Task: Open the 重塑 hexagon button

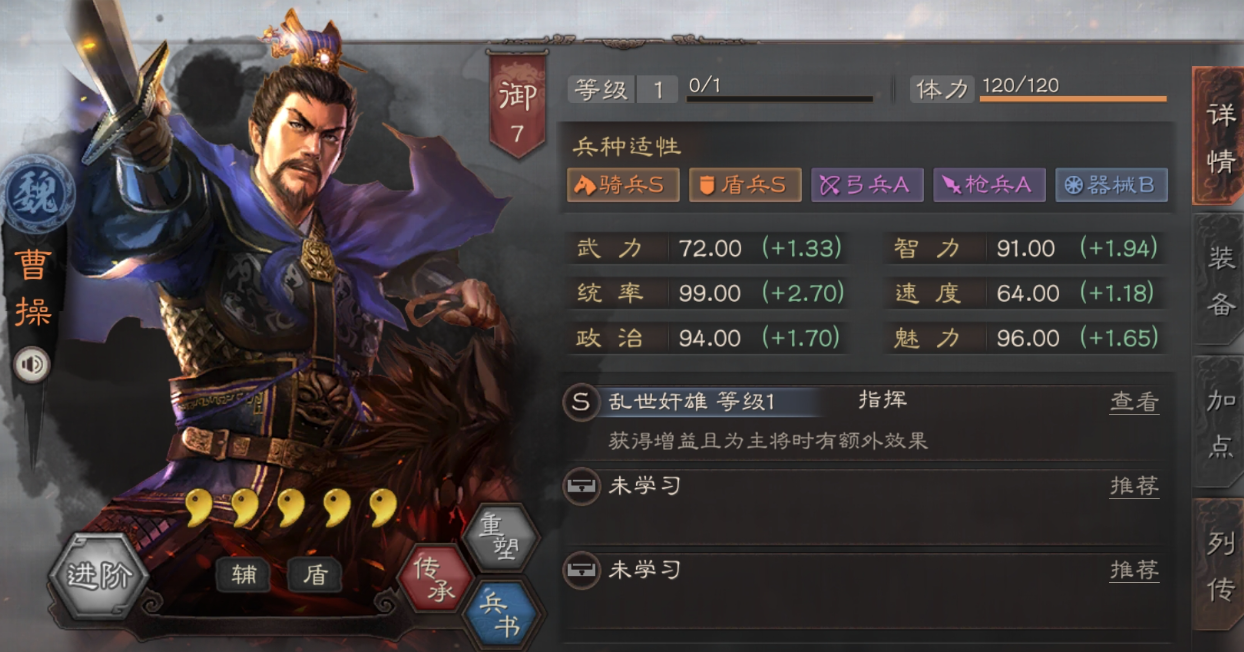Action: click(501, 538)
